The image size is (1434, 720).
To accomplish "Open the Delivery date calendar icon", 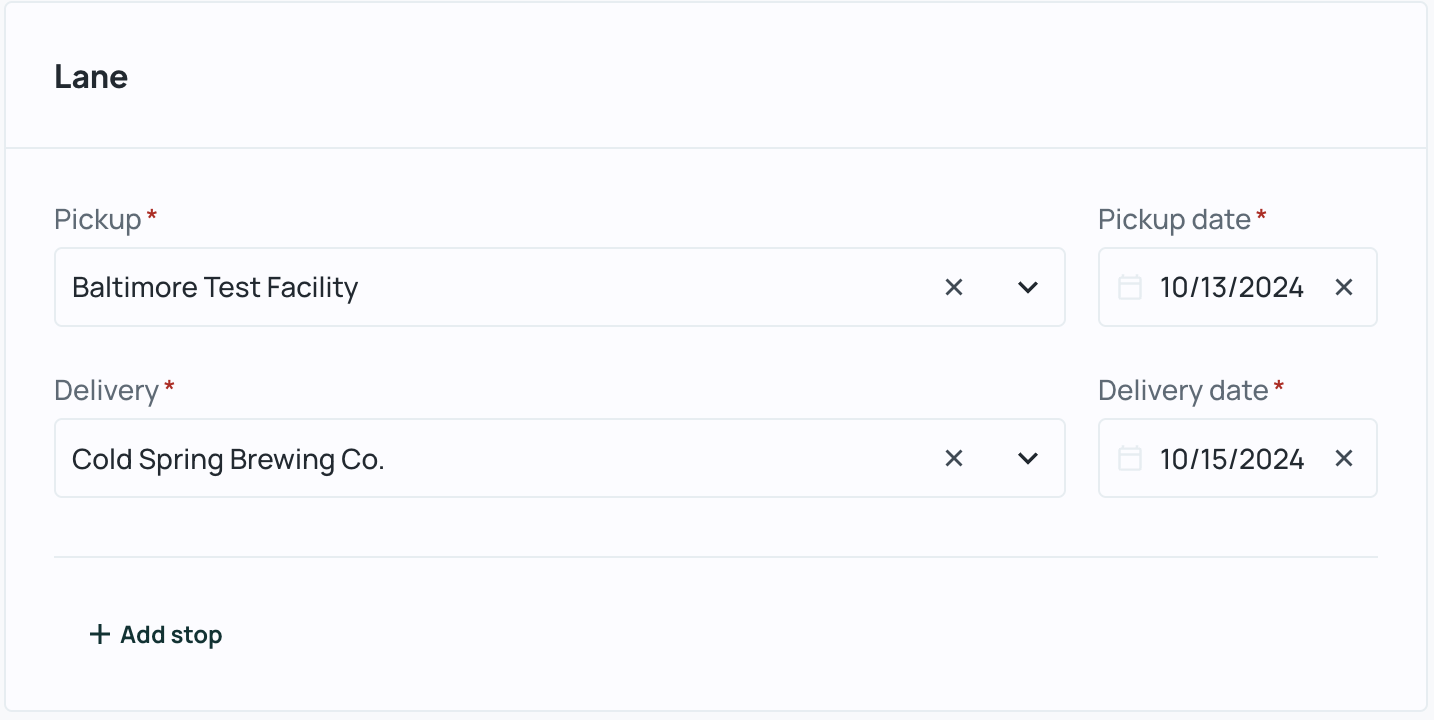I will [x=1130, y=458].
